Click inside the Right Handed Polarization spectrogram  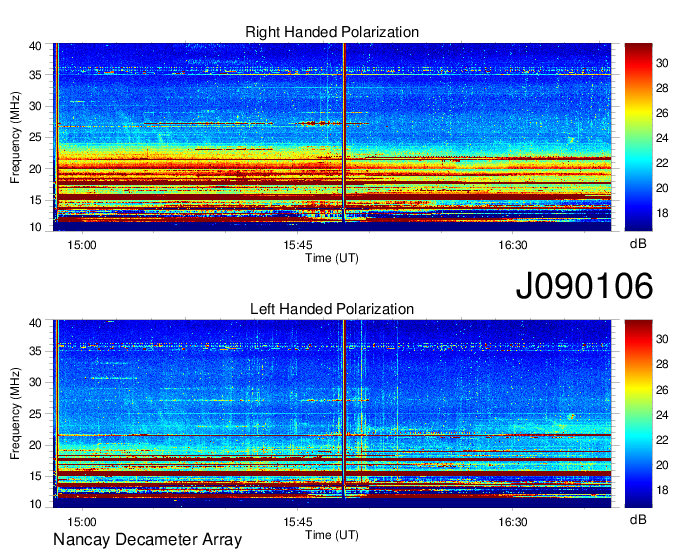[332, 137]
